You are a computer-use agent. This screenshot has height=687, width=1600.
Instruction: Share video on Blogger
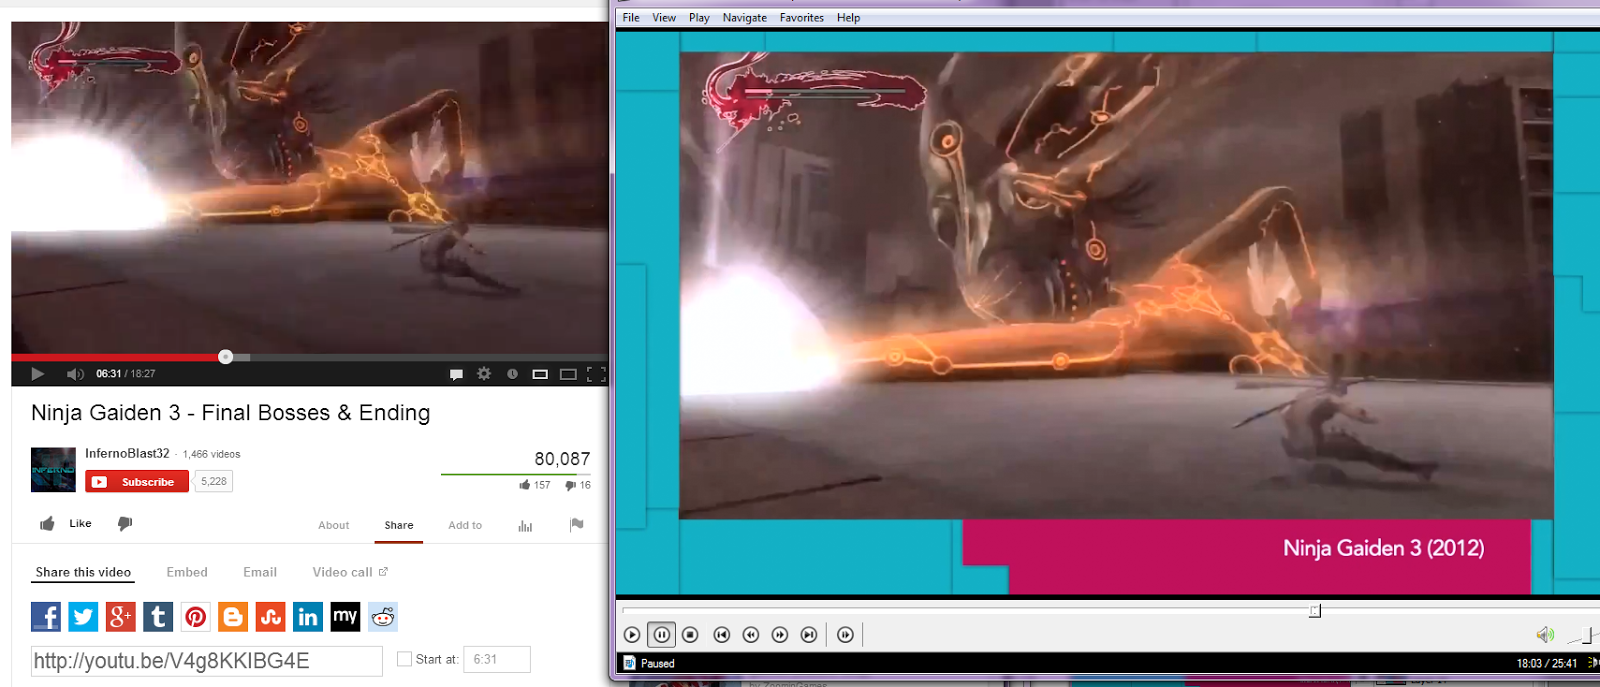coord(233,617)
